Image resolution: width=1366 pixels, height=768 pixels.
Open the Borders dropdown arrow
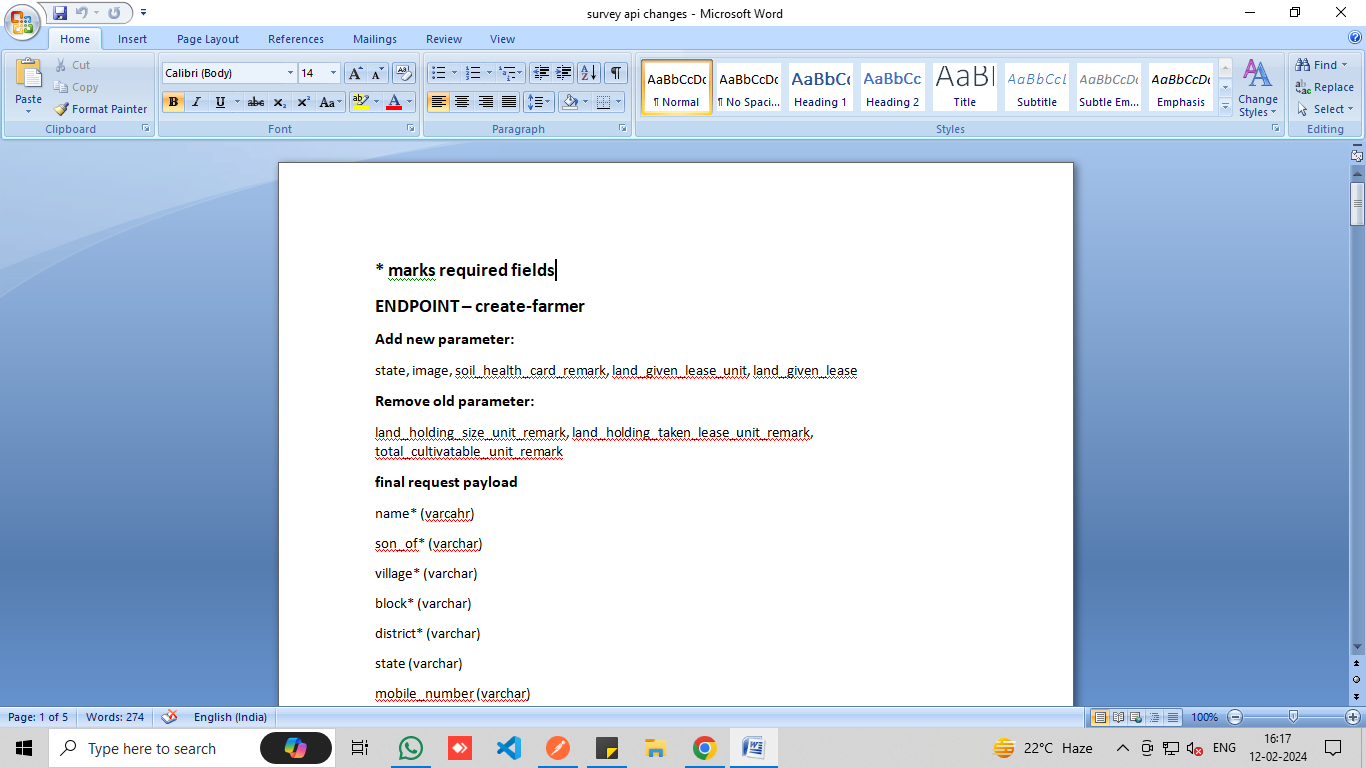pyautogui.click(x=618, y=102)
